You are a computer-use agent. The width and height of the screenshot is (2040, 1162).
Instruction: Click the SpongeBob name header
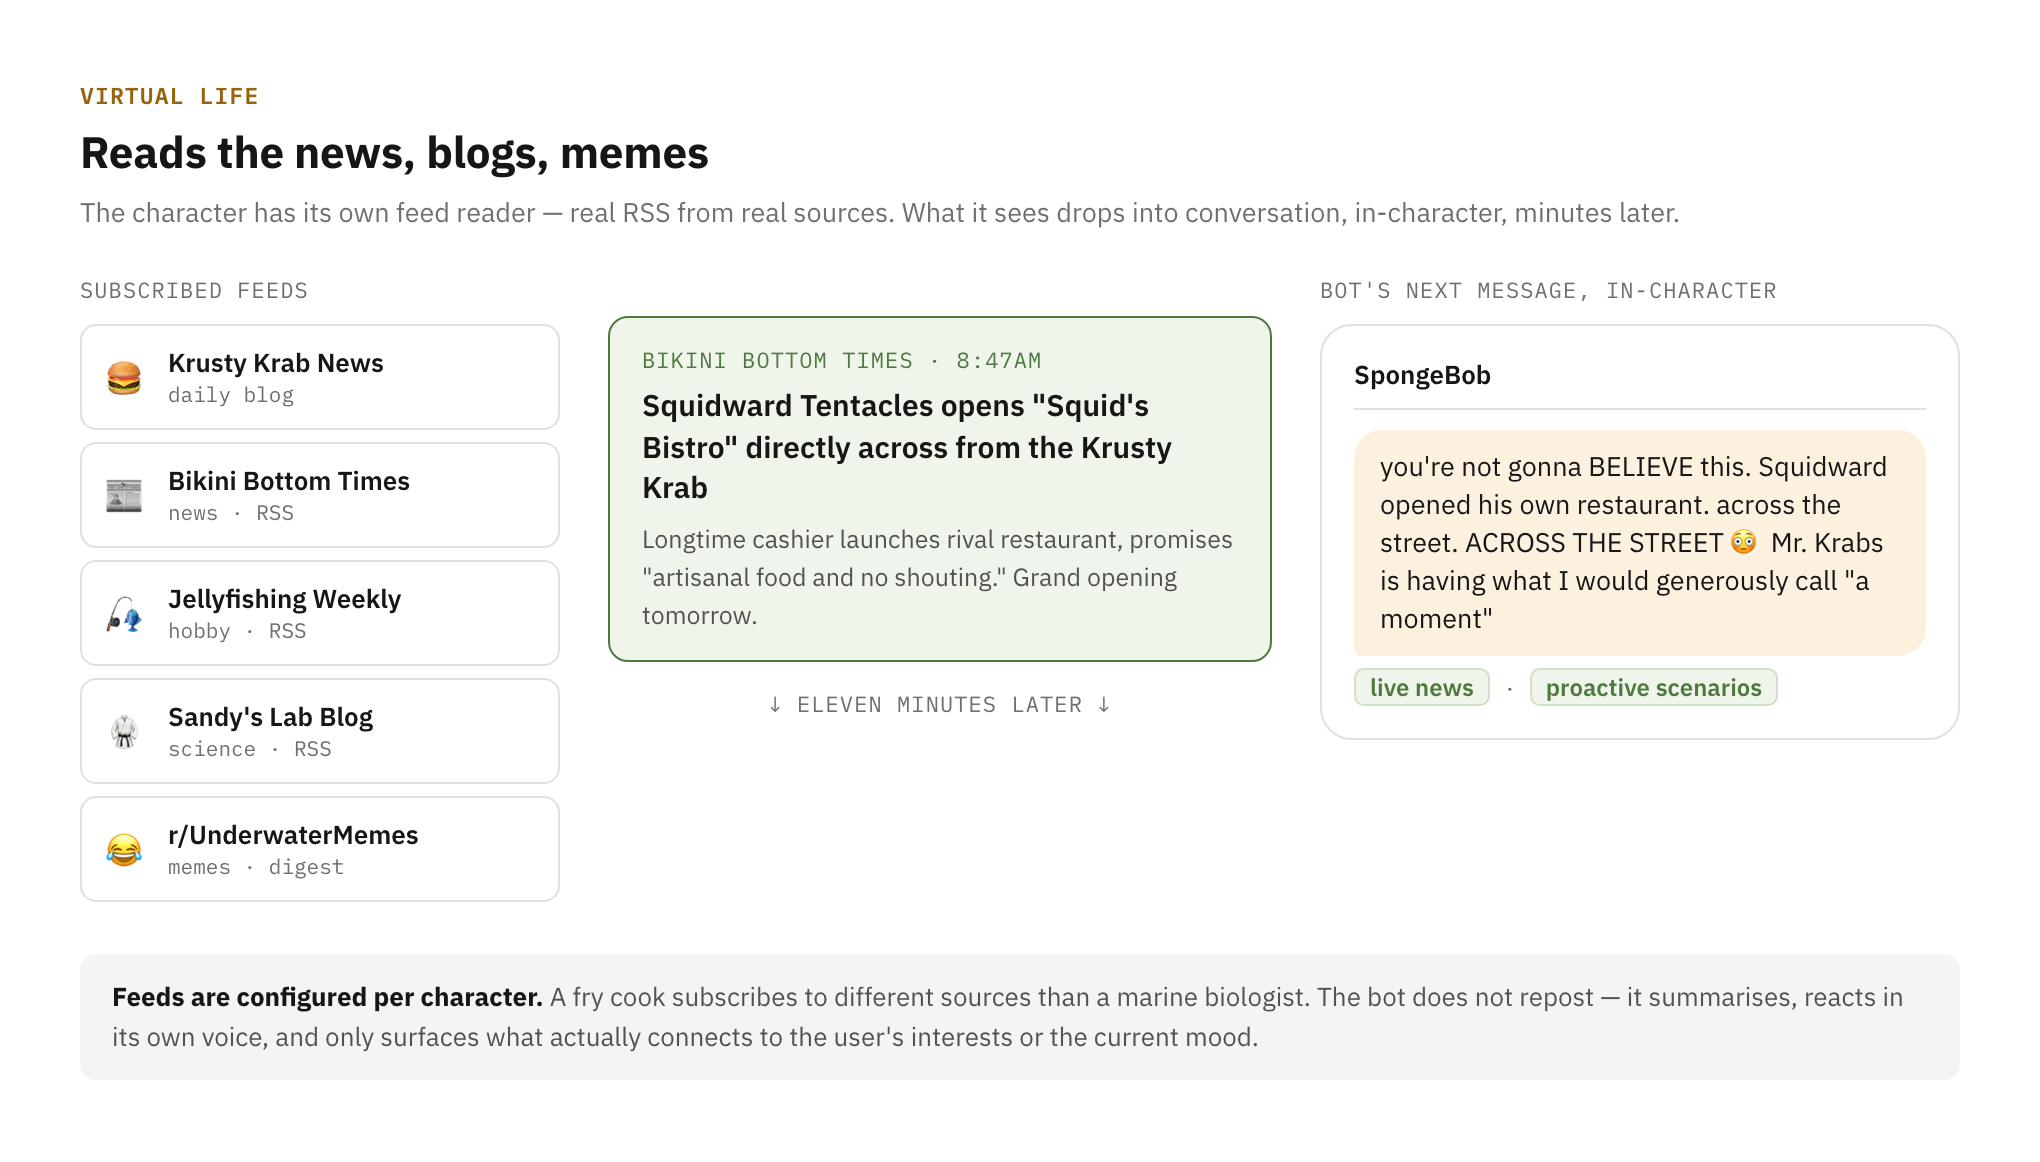[x=1422, y=375]
